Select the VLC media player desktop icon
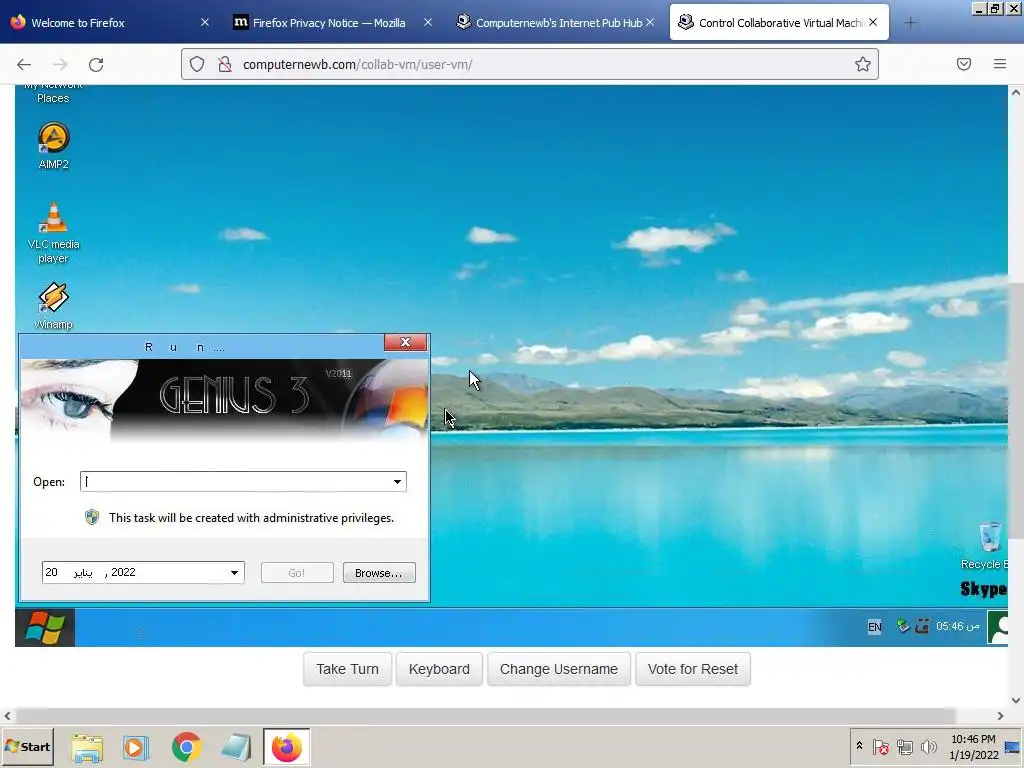 [x=54, y=232]
